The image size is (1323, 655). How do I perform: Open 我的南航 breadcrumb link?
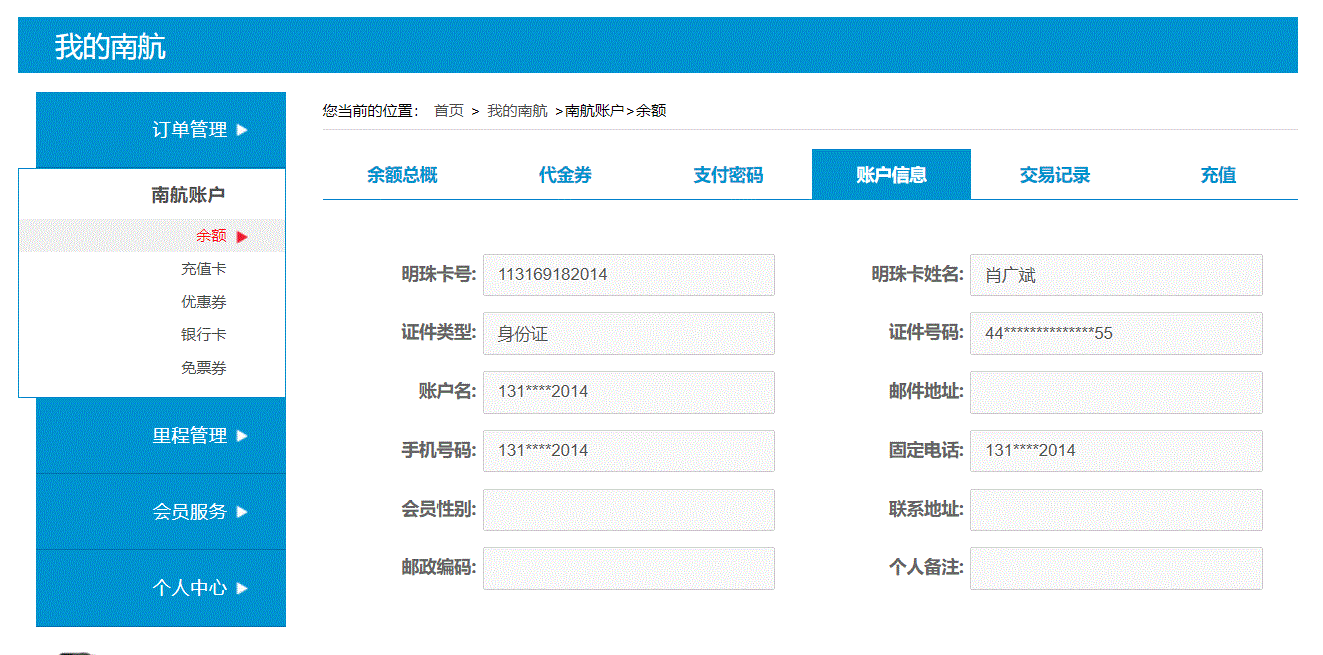click(517, 111)
